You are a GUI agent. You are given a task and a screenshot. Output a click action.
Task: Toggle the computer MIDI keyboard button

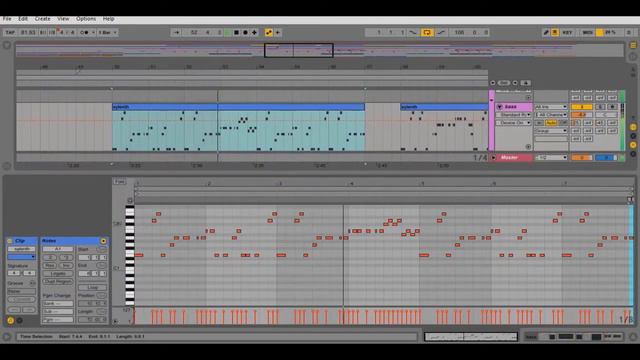click(555, 33)
